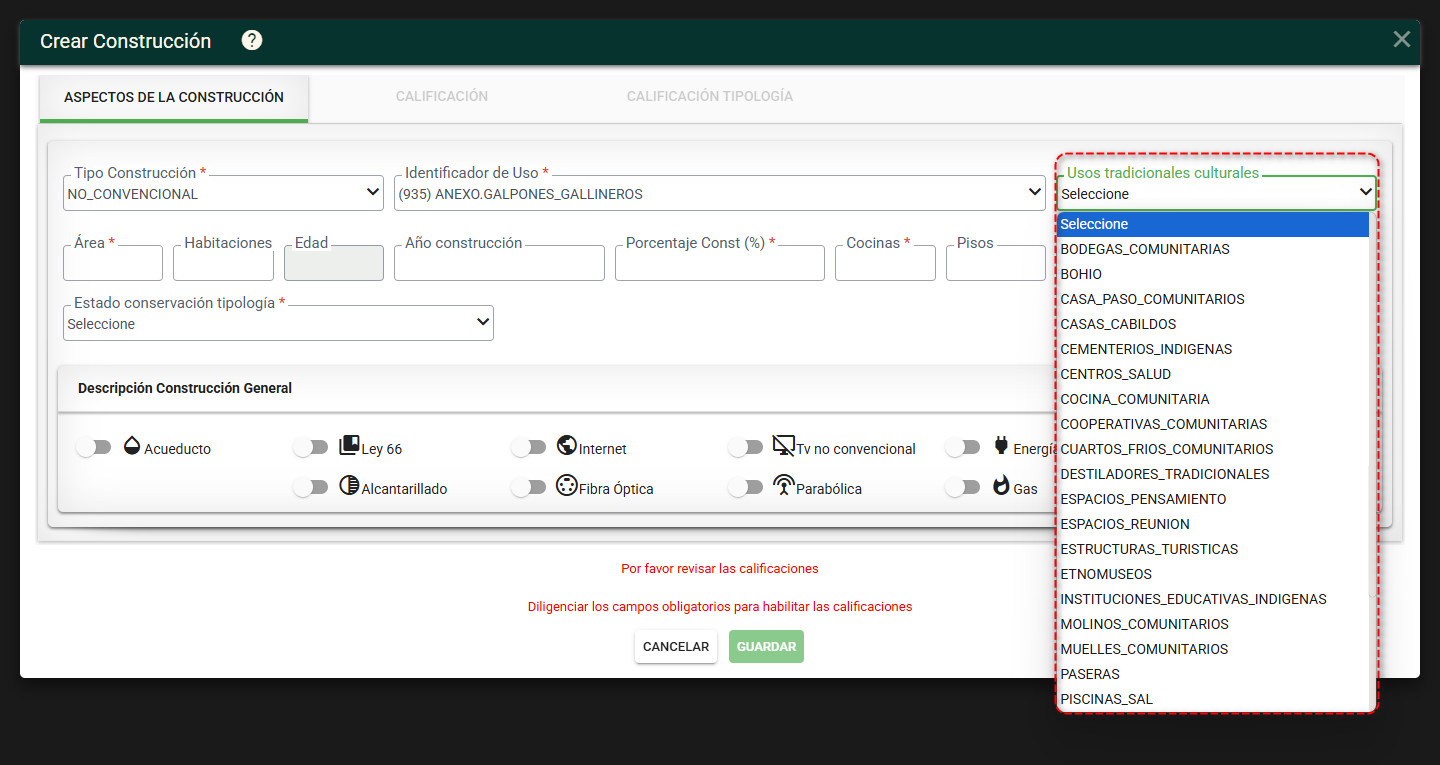Select CASAS_CABILDOS option
The height and width of the screenshot is (765, 1440).
1212,324
